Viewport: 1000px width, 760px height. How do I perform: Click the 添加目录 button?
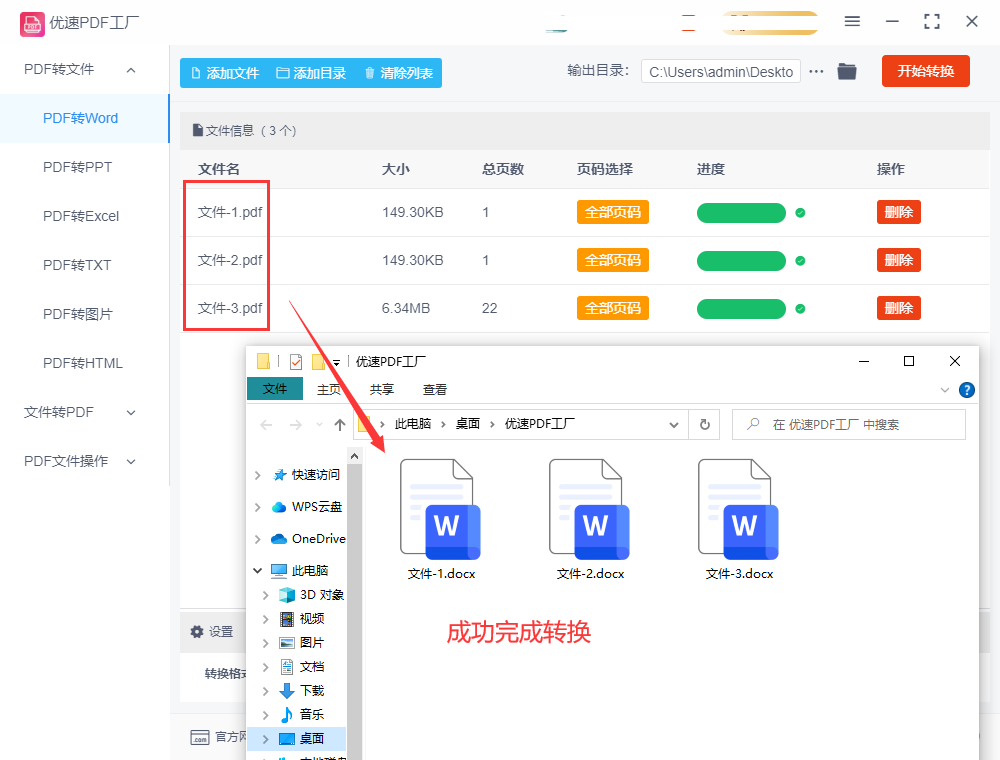coord(311,73)
